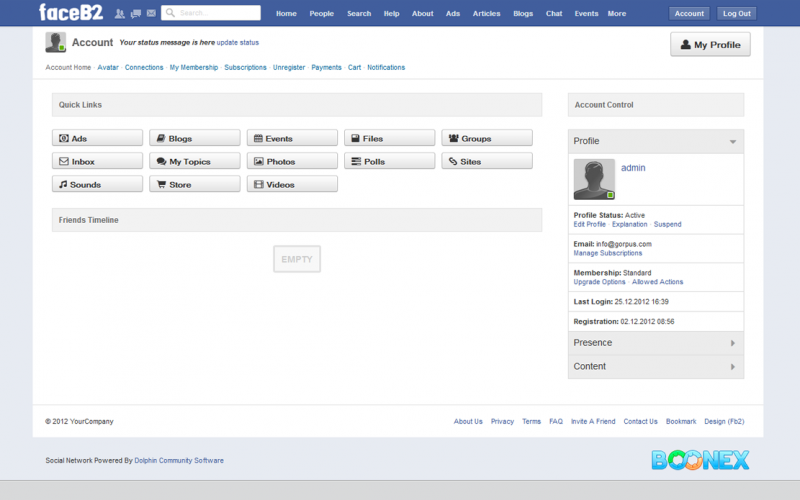800x500 pixels.
Task: Open the Sites quick link
Action: tap(487, 161)
